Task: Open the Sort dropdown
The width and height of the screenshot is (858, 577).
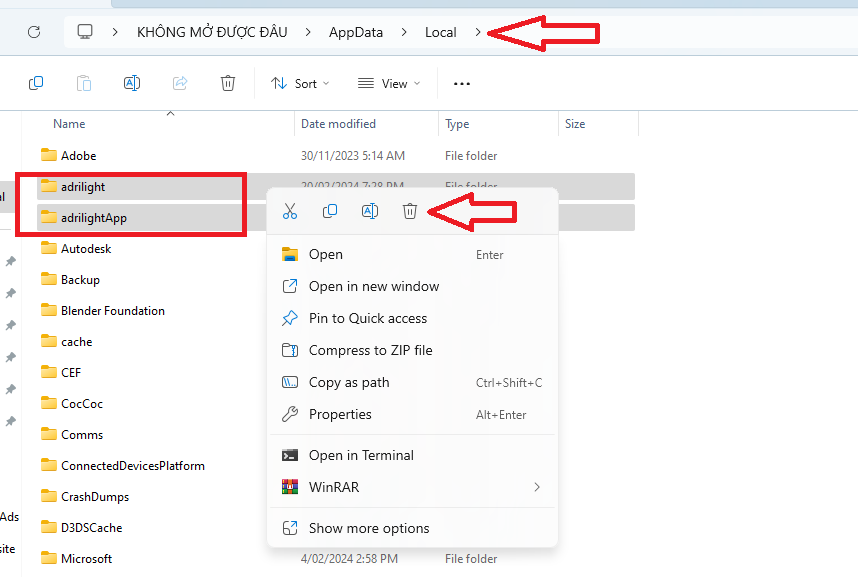Action: (x=300, y=84)
